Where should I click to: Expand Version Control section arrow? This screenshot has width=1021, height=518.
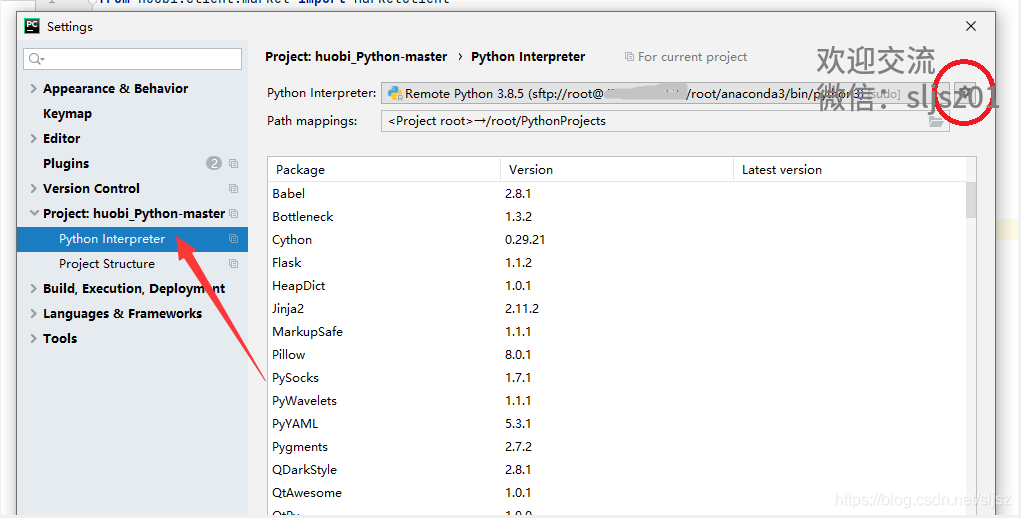coord(33,188)
